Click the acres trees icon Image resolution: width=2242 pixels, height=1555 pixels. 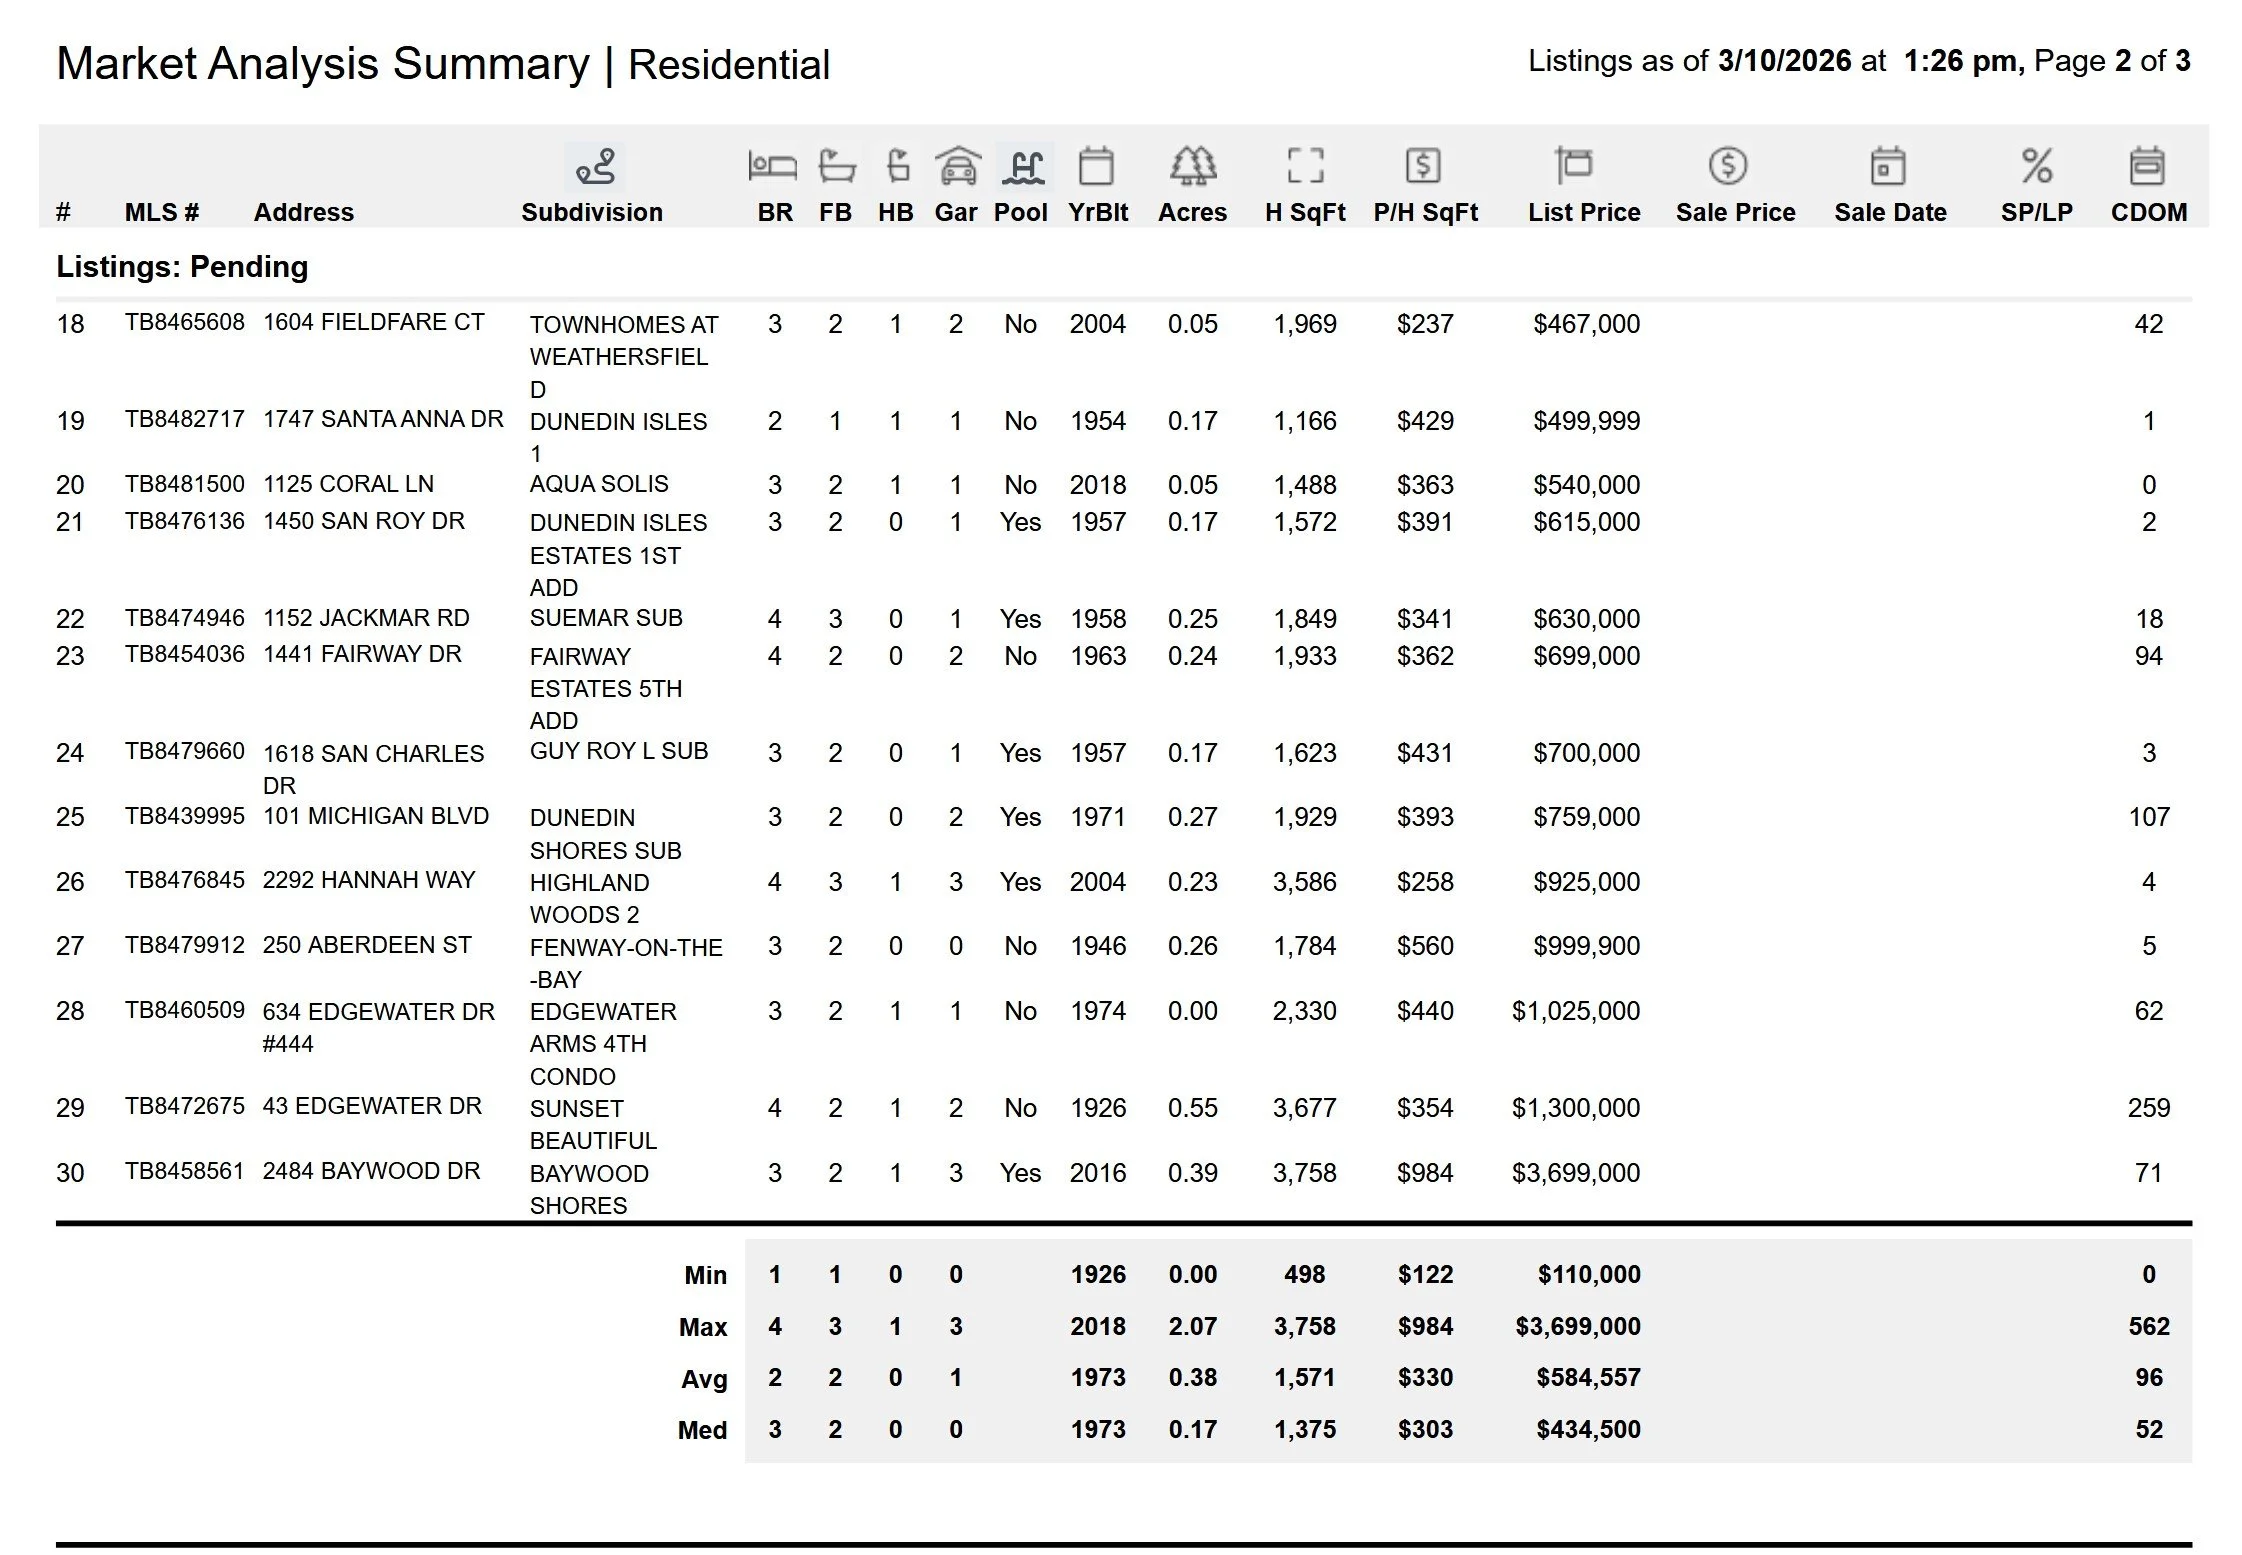click(x=1192, y=166)
